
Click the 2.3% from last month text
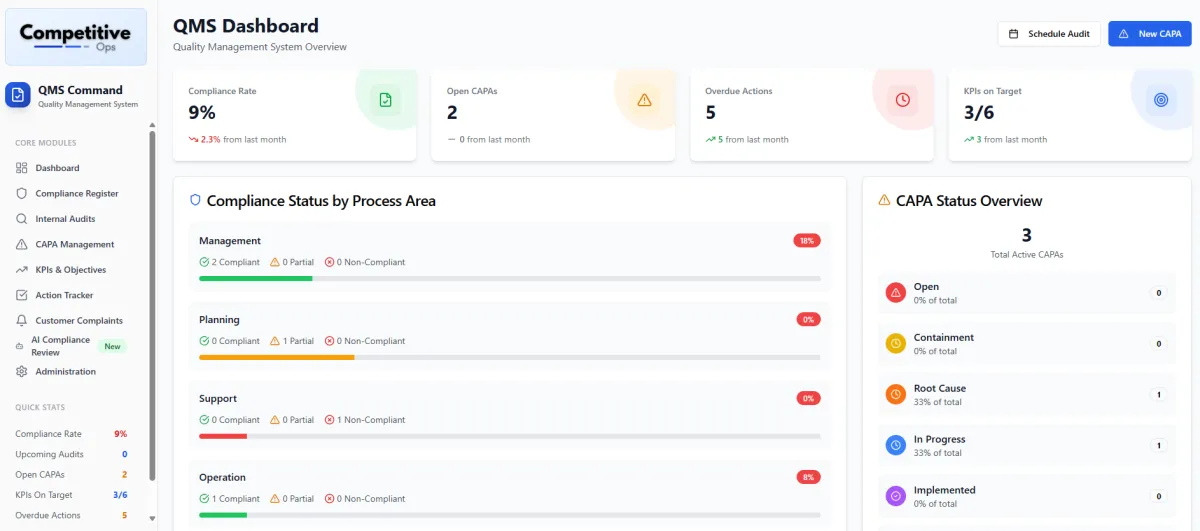pos(243,140)
